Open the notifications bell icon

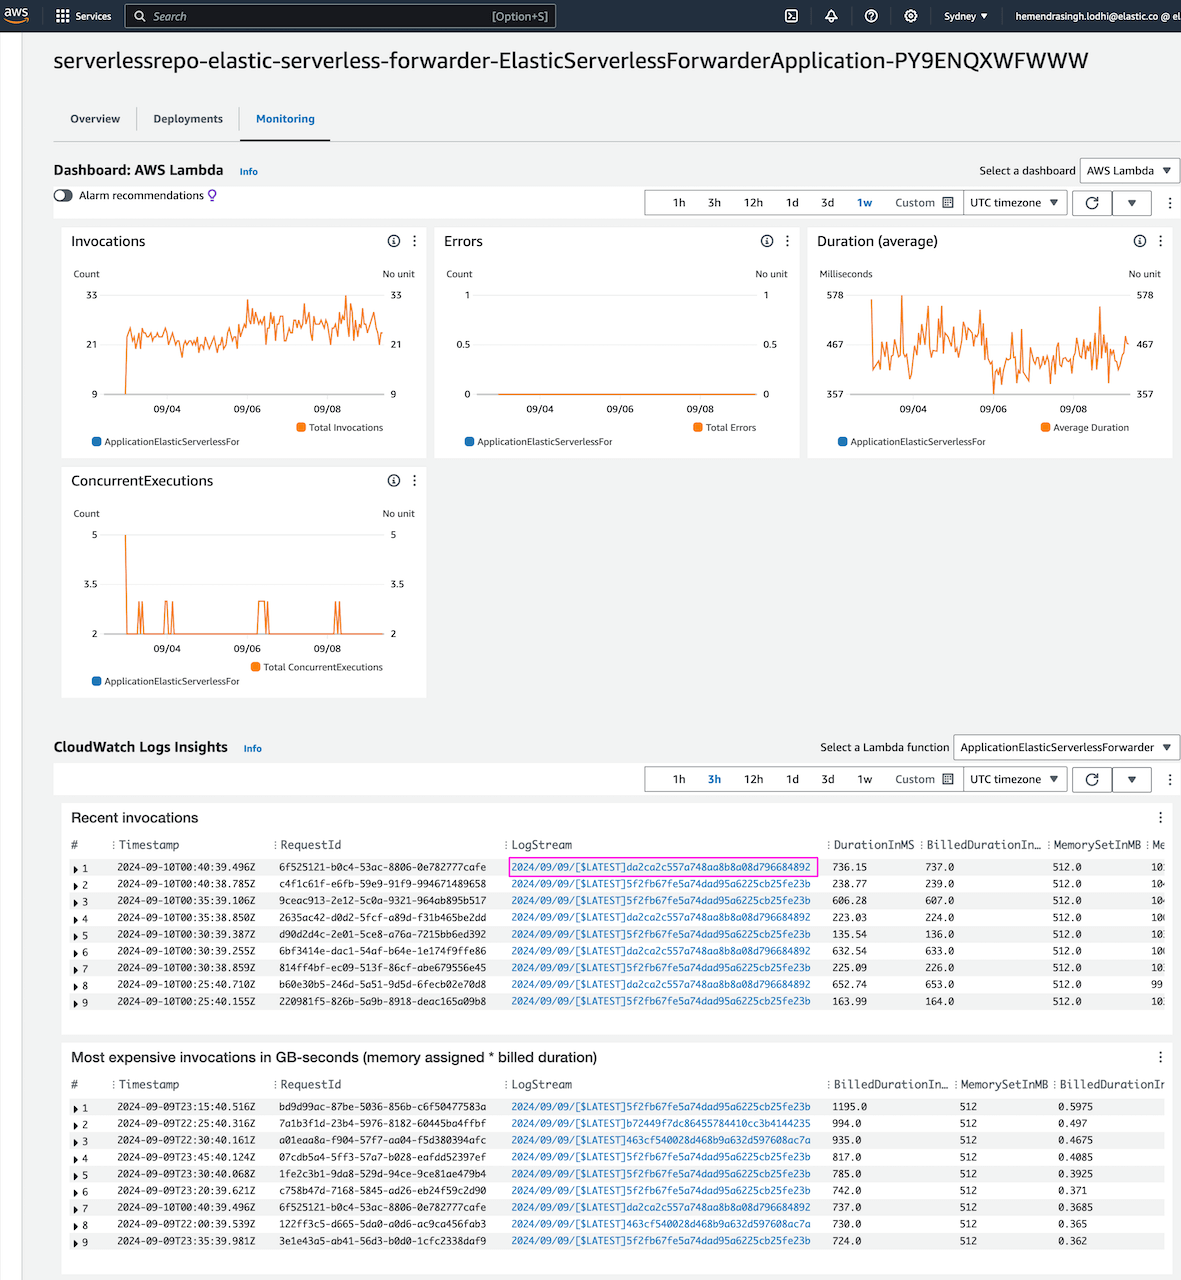831,16
